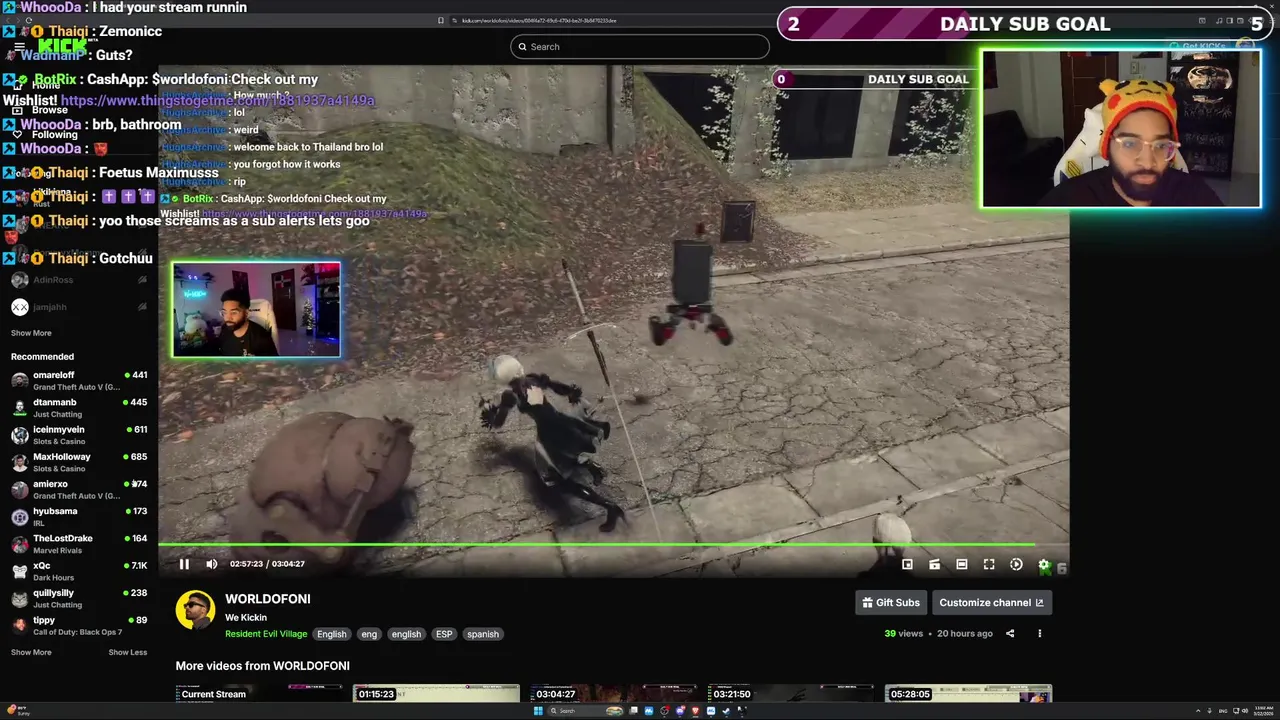Pause the video playback
Viewport: 1280px width, 720px height.
pos(184,564)
